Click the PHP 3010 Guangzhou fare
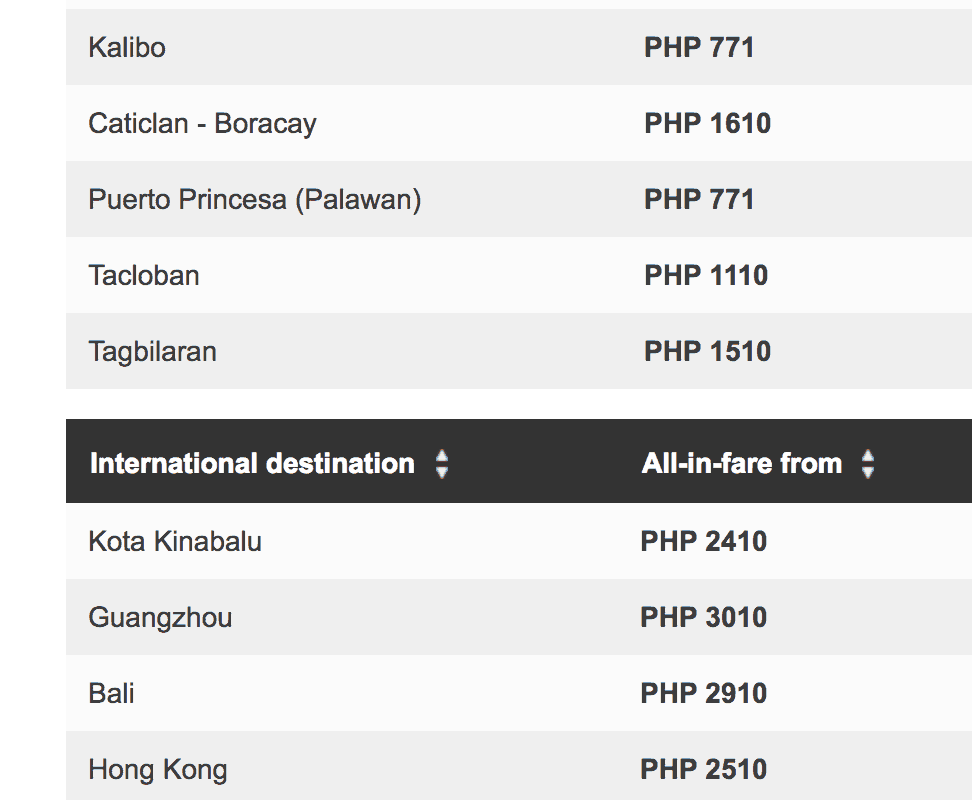The width and height of the screenshot is (972, 800). coord(704,617)
